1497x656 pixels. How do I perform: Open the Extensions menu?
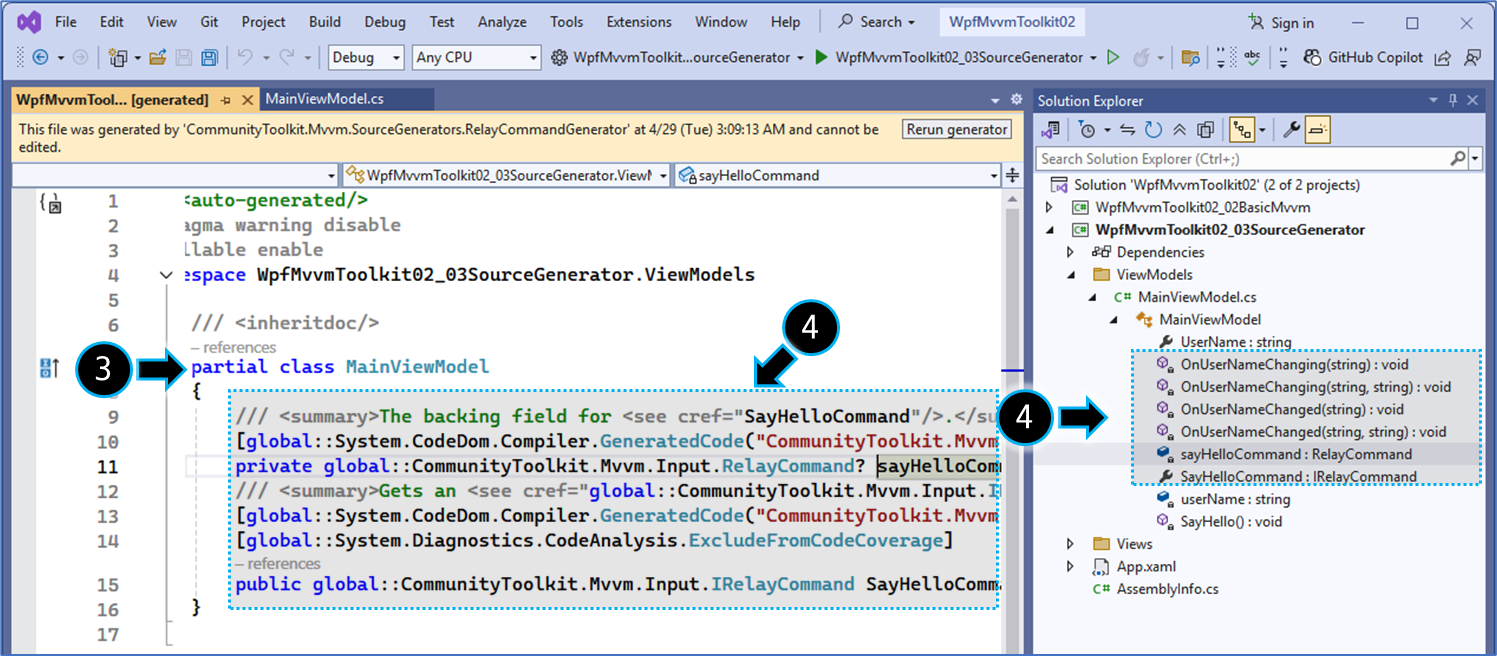point(639,21)
